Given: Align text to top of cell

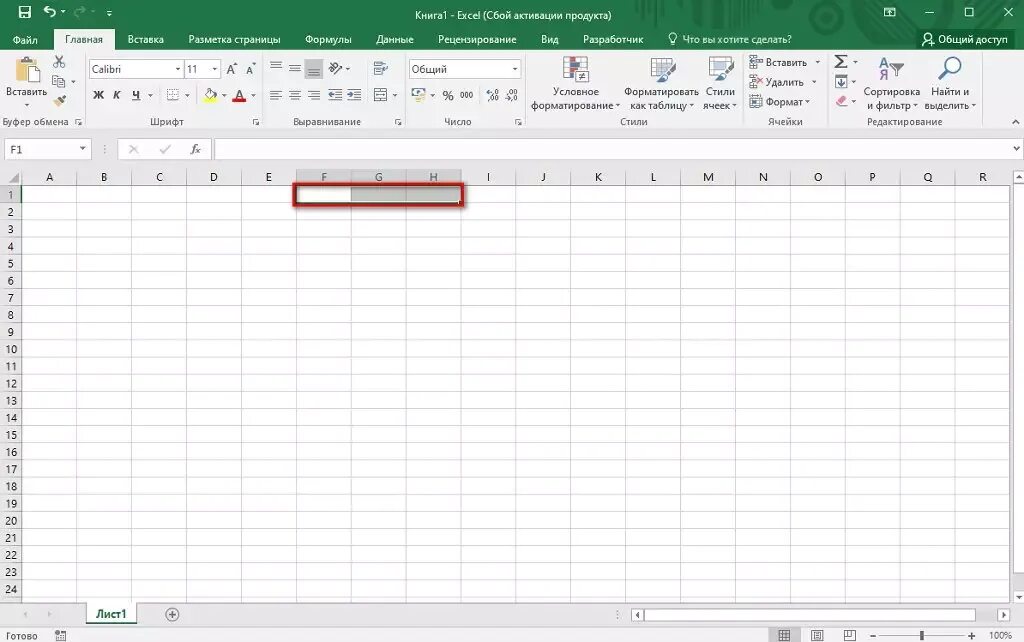Looking at the screenshot, I should (276, 68).
